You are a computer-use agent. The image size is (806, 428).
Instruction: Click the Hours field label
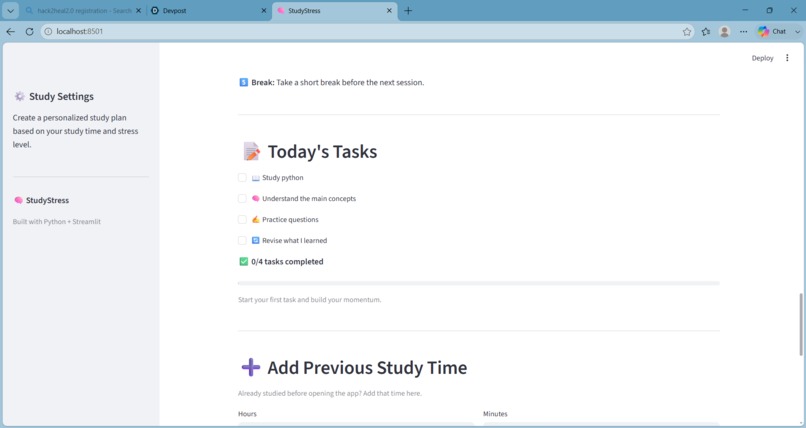[247, 414]
